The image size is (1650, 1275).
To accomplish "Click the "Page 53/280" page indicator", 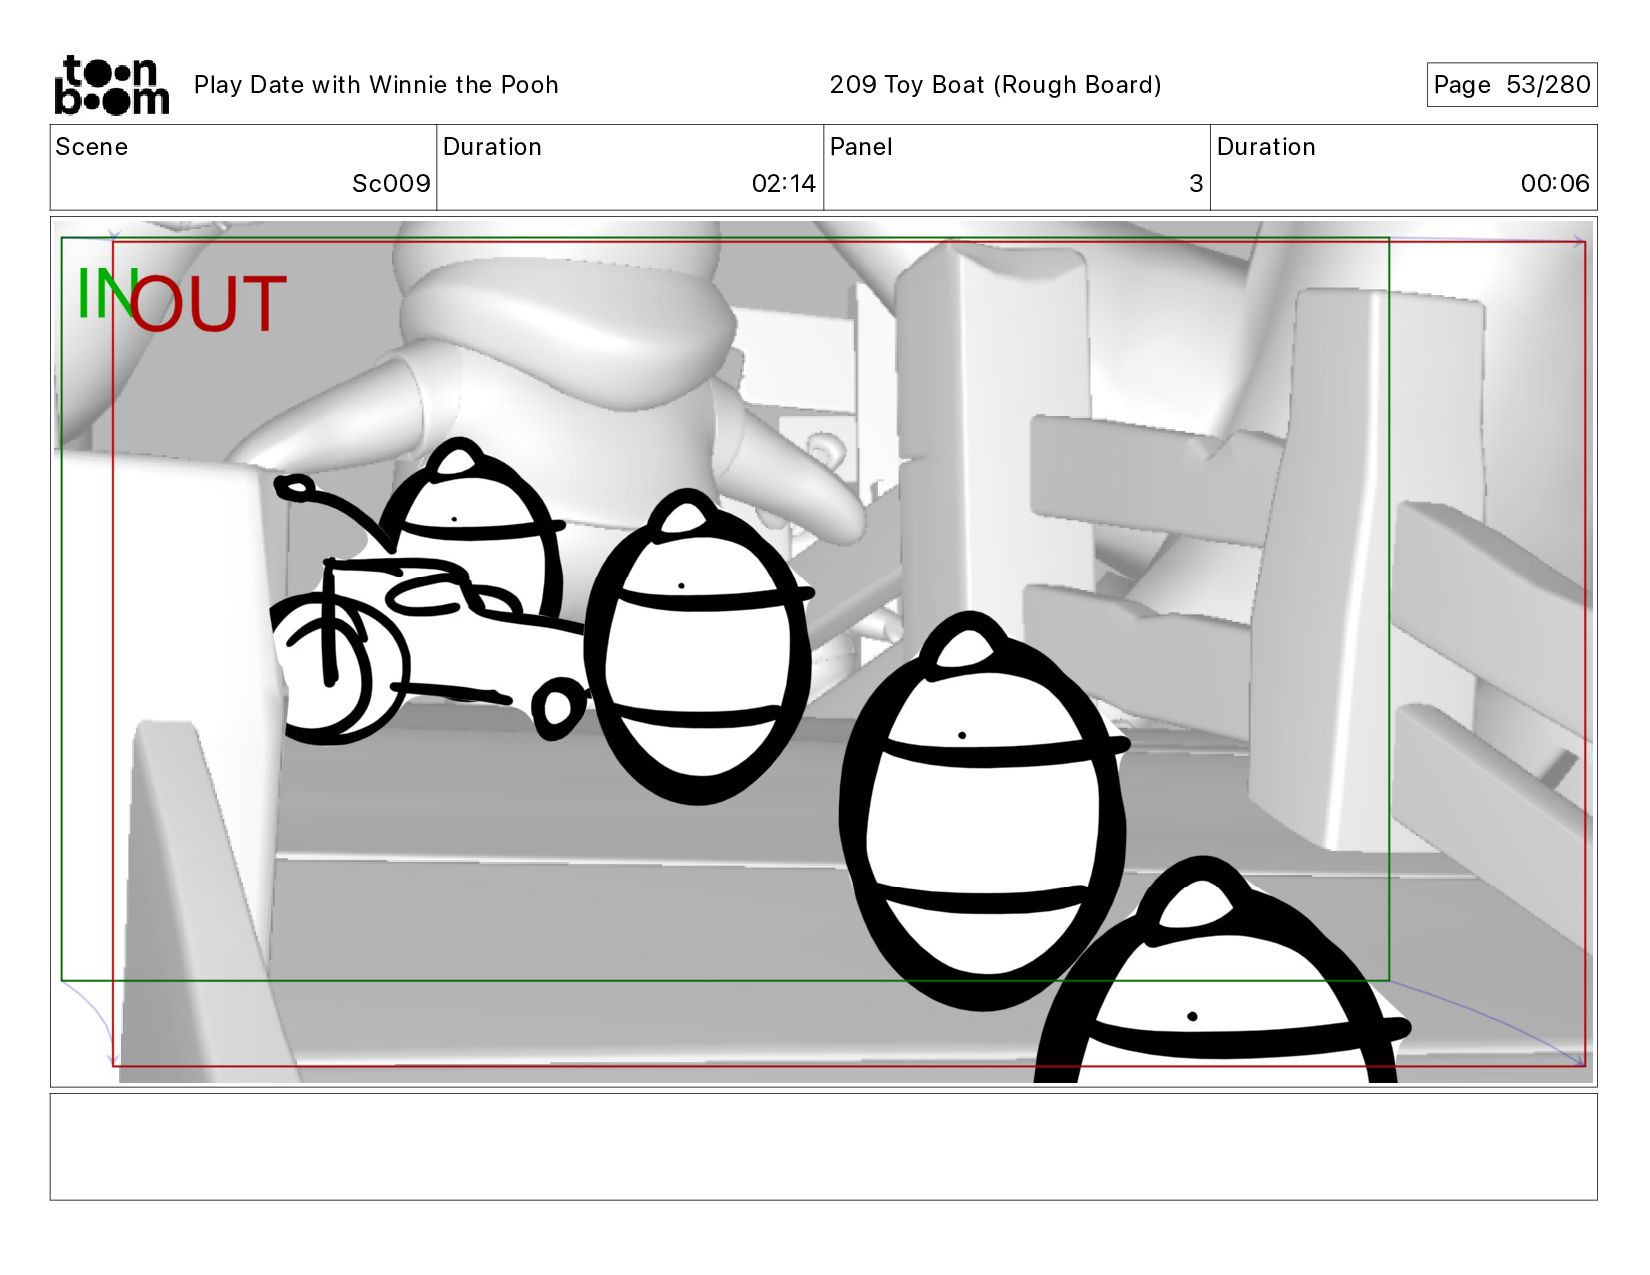I will coord(1511,85).
